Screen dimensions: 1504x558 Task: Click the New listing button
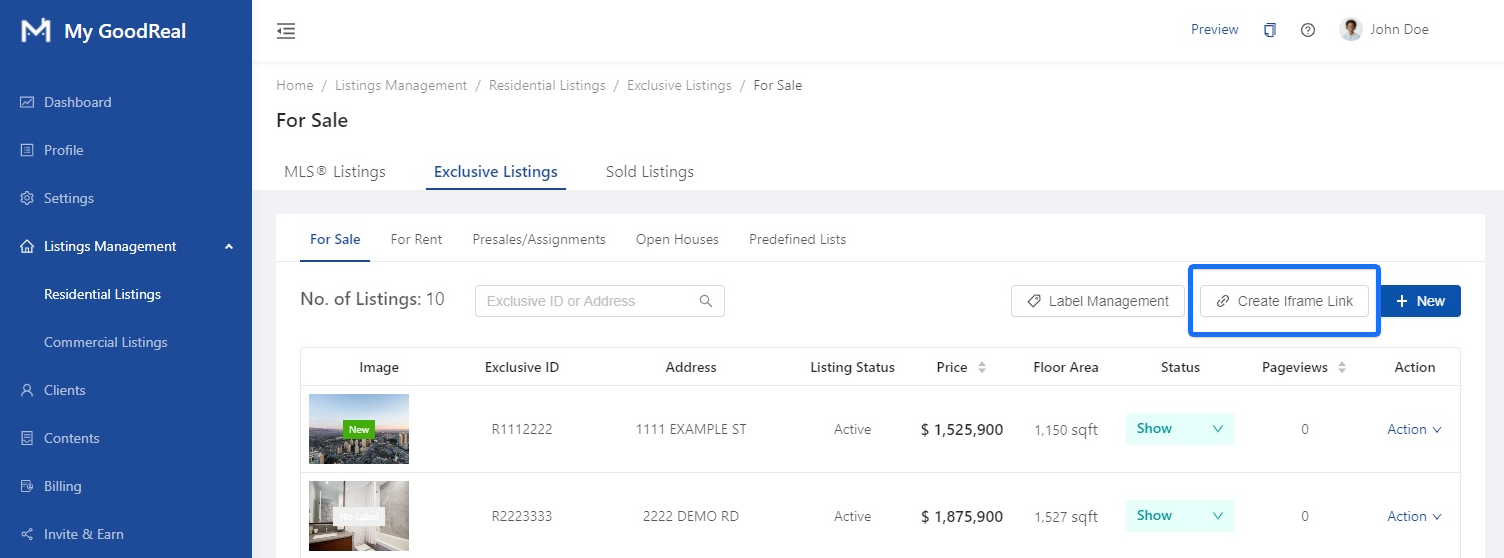1420,301
